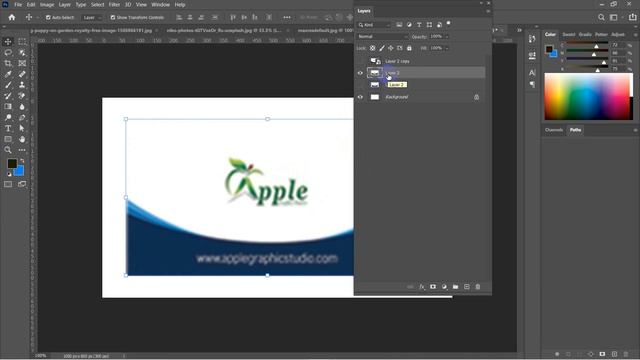The height and width of the screenshot is (360, 640).
Task: Select the Gradient tool
Action: click(x=8, y=107)
